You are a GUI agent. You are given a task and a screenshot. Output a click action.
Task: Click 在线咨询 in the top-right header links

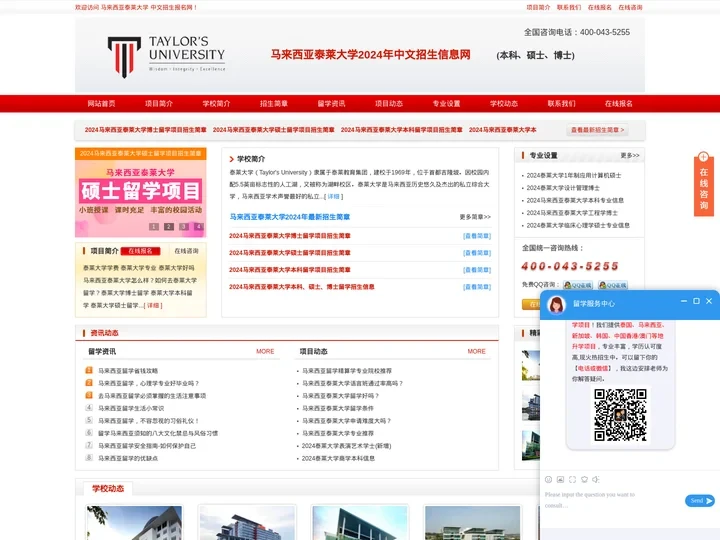coord(630,7)
